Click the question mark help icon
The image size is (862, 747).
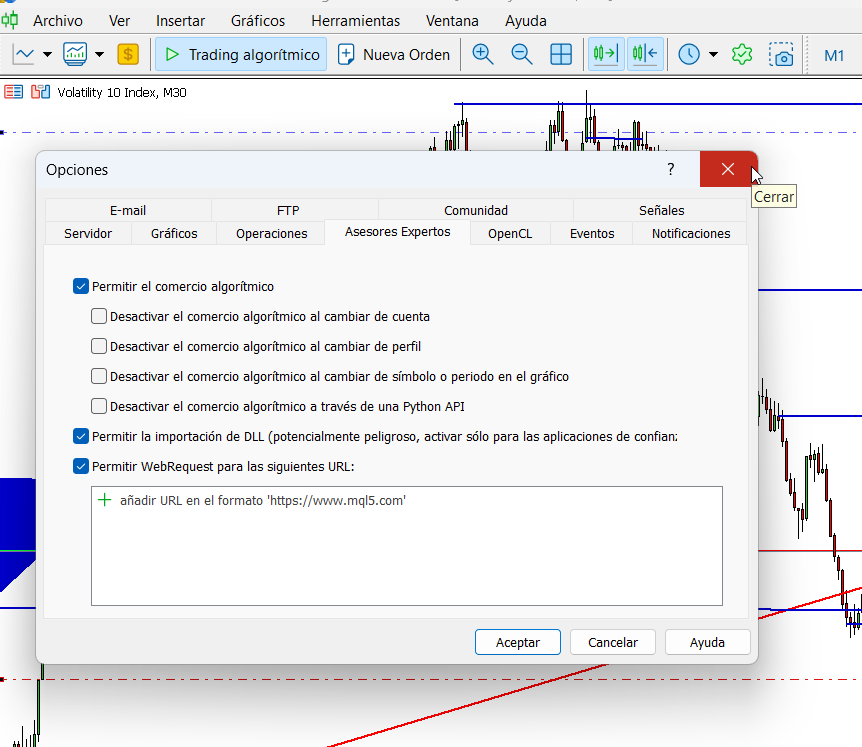671,169
